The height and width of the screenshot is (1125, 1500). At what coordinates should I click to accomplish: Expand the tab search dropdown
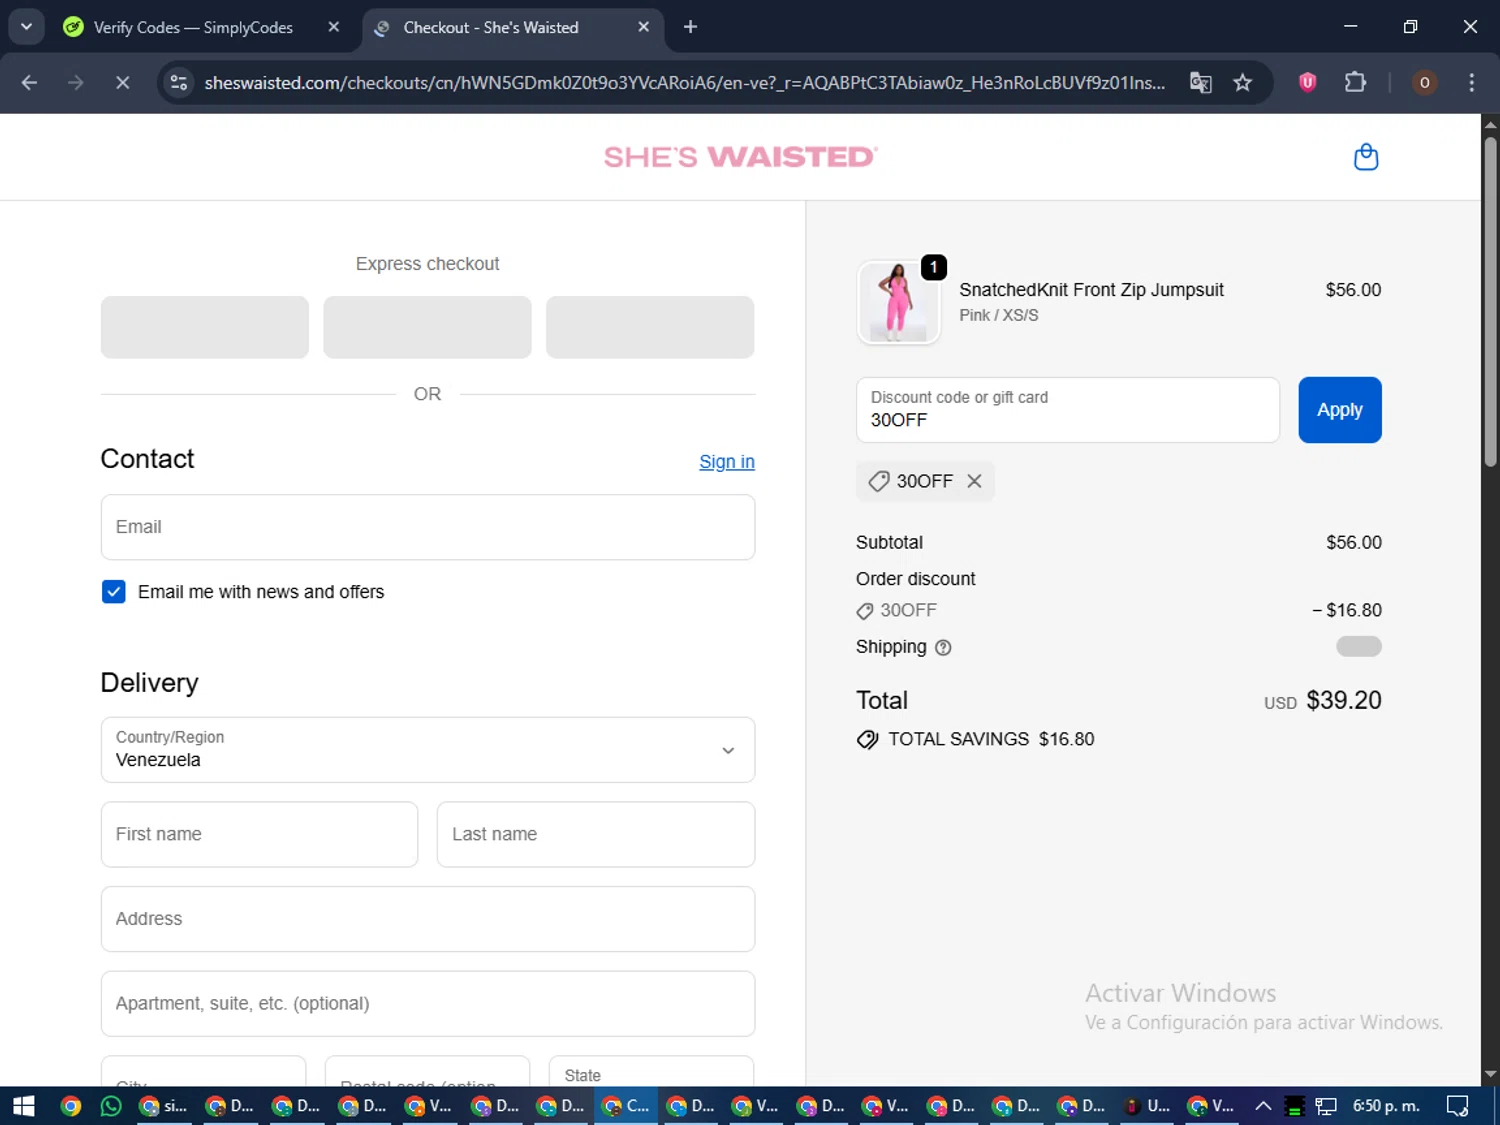coord(26,27)
